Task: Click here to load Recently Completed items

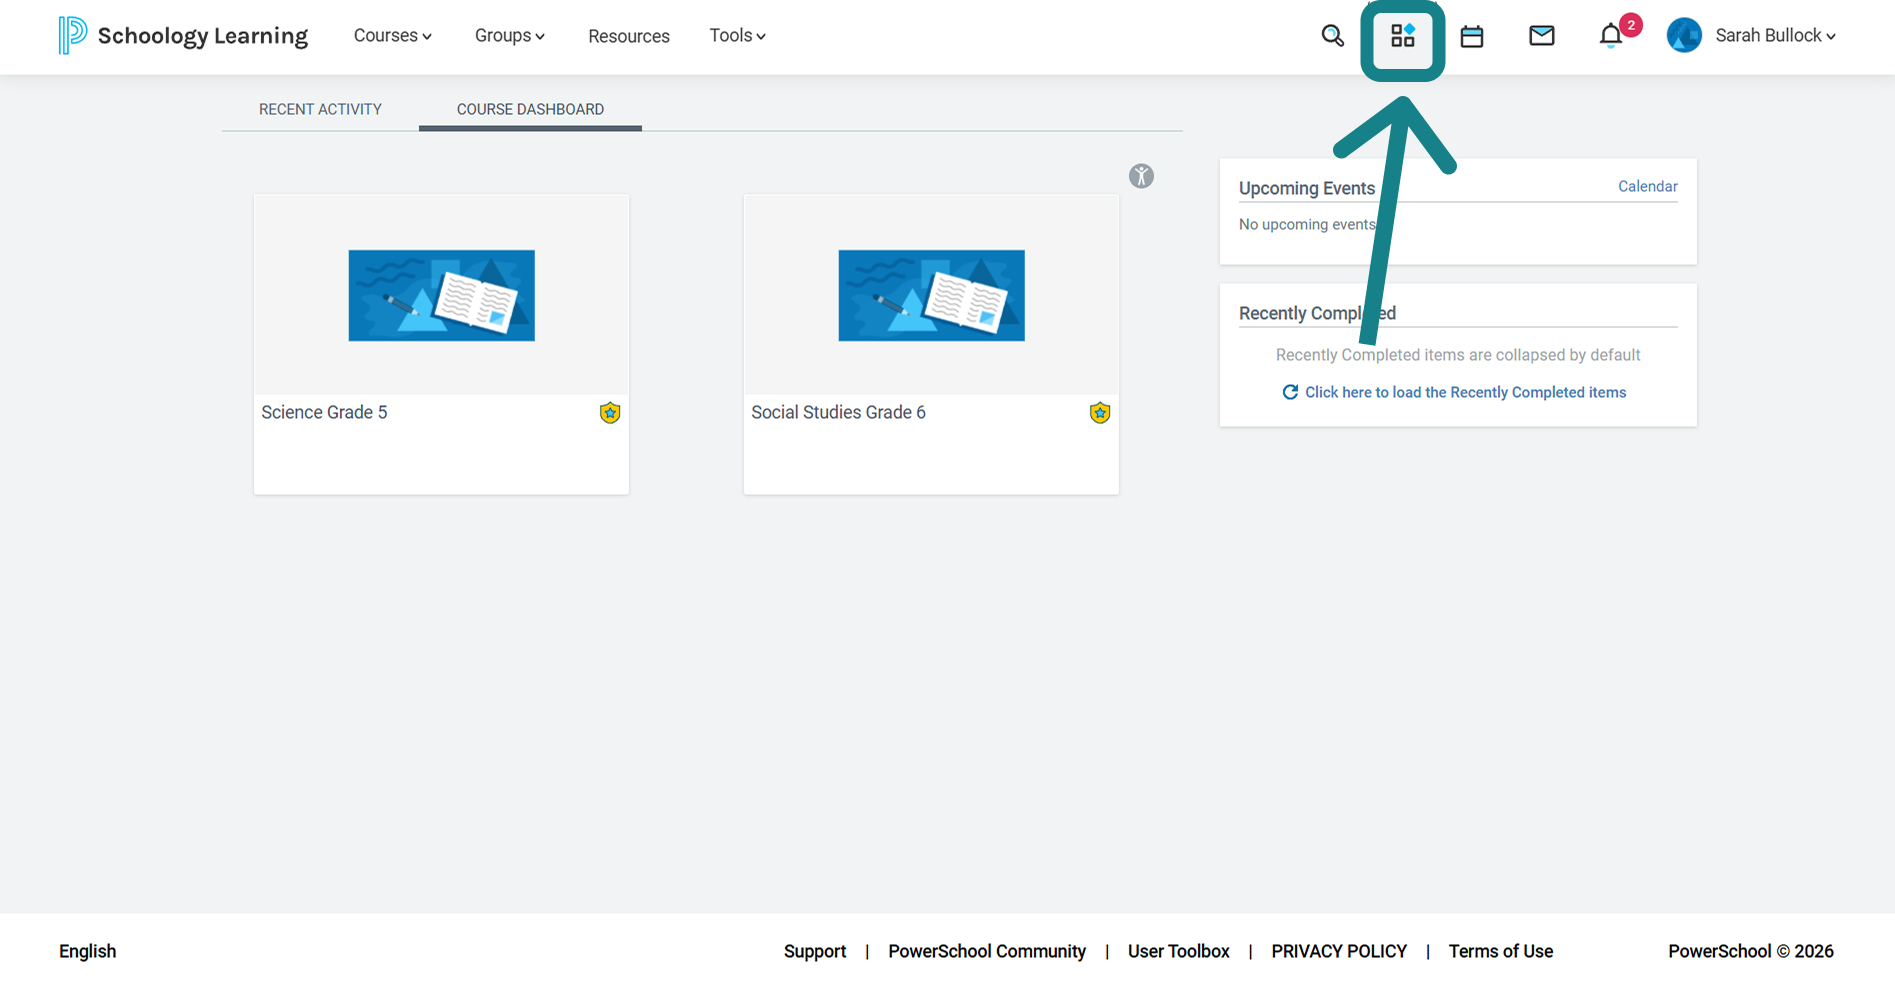Action: [1465, 392]
